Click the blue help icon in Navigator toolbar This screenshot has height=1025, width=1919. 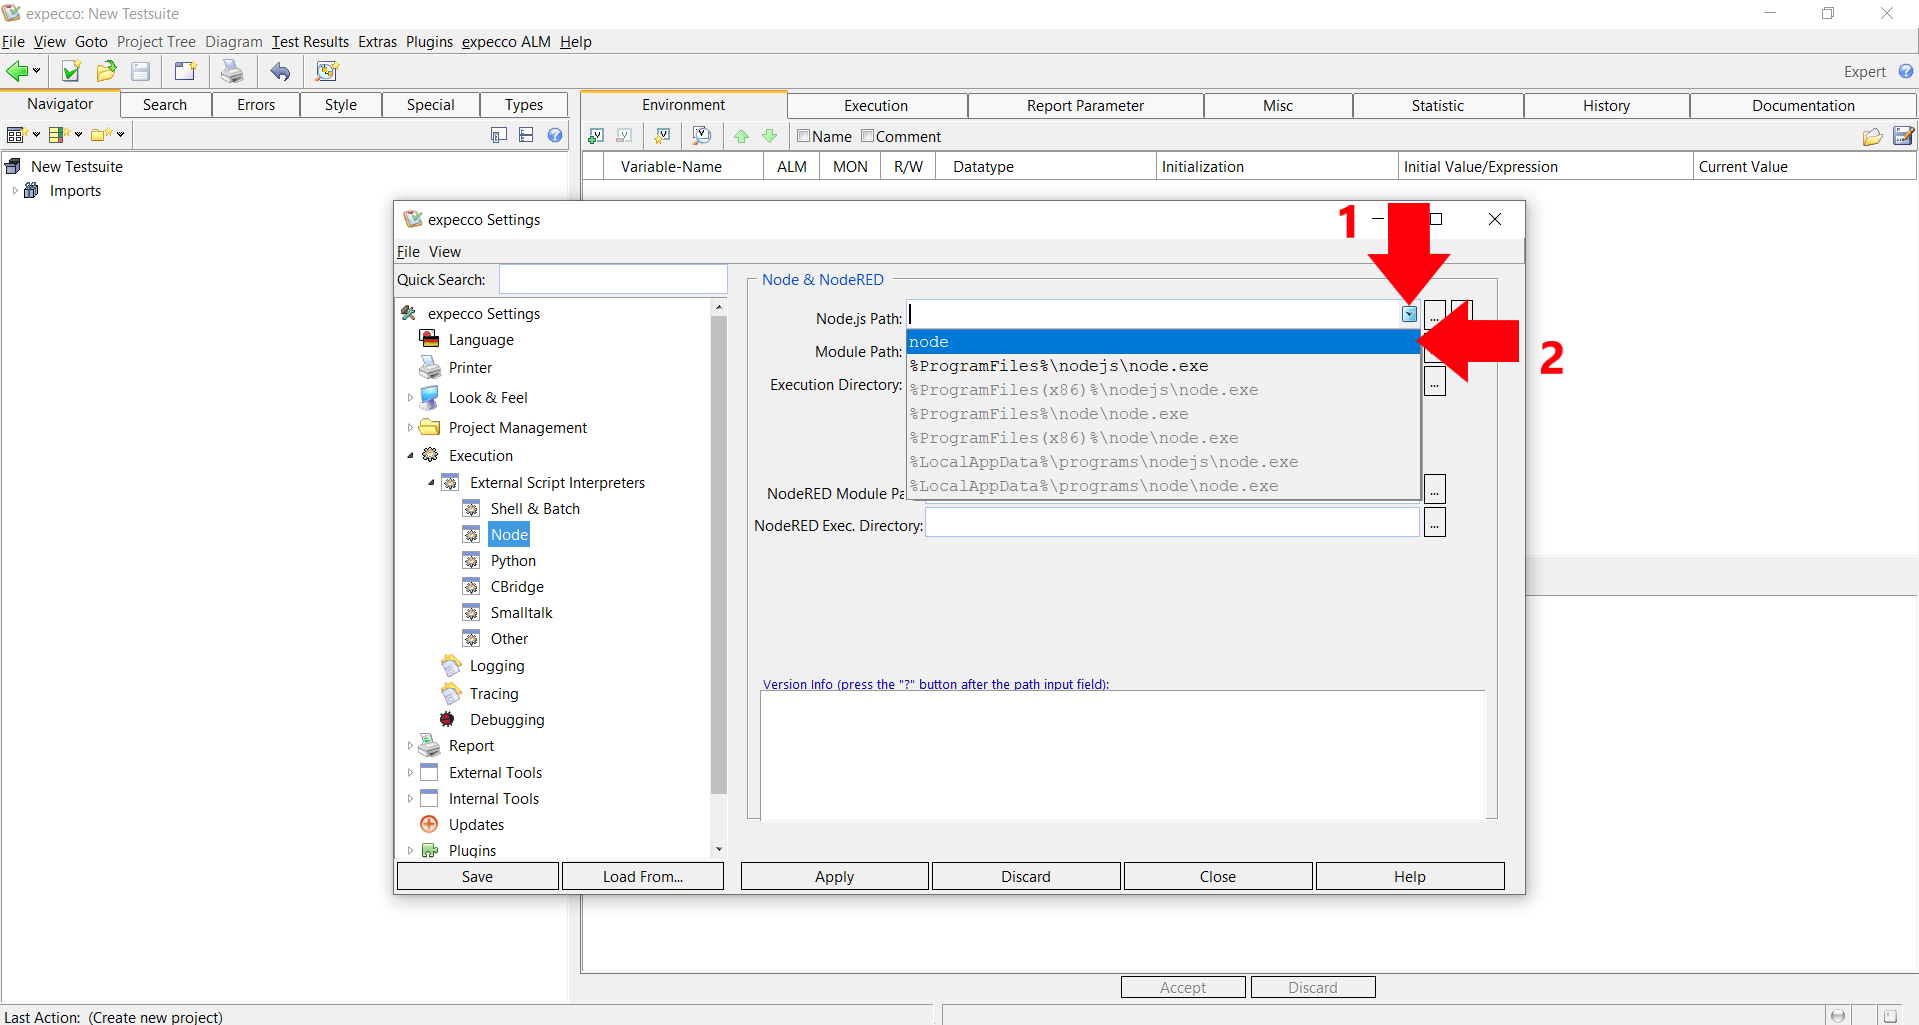(555, 135)
